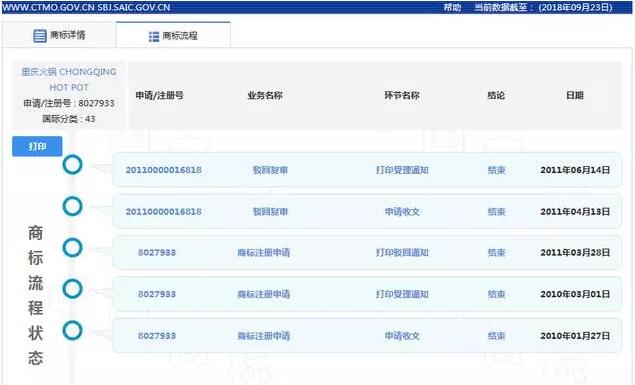Click 20110000016818 in the 打印受理通知 row
The width and height of the screenshot is (635, 385).
pos(164,170)
